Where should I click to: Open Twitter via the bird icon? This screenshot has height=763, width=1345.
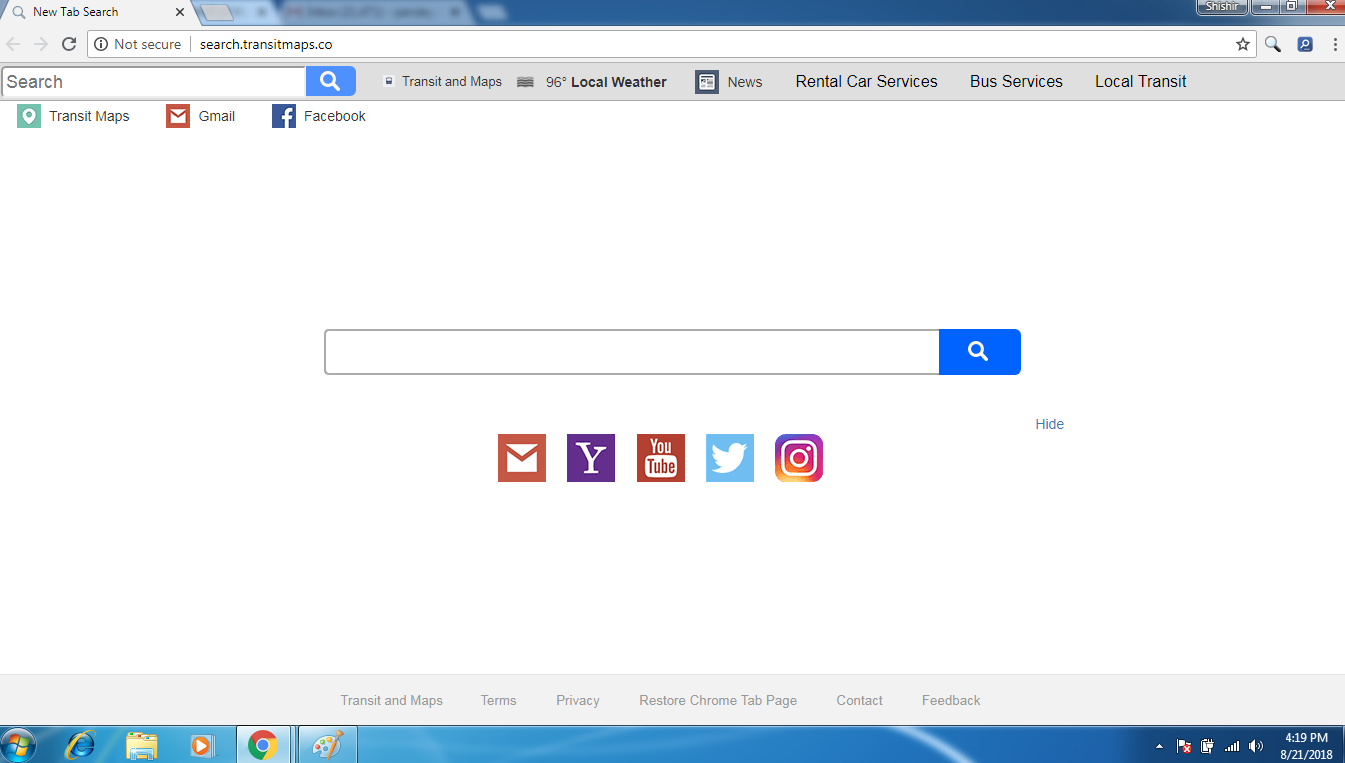pyautogui.click(x=729, y=458)
